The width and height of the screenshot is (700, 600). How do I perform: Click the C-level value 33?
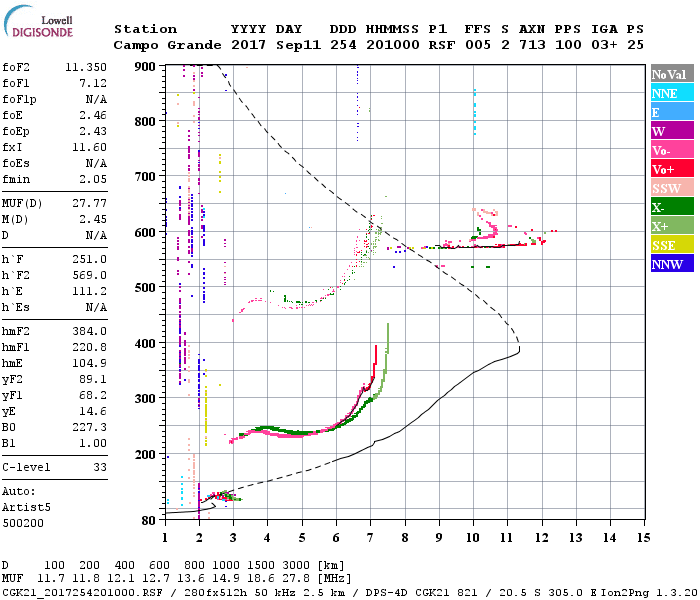pyautogui.click(x=100, y=467)
